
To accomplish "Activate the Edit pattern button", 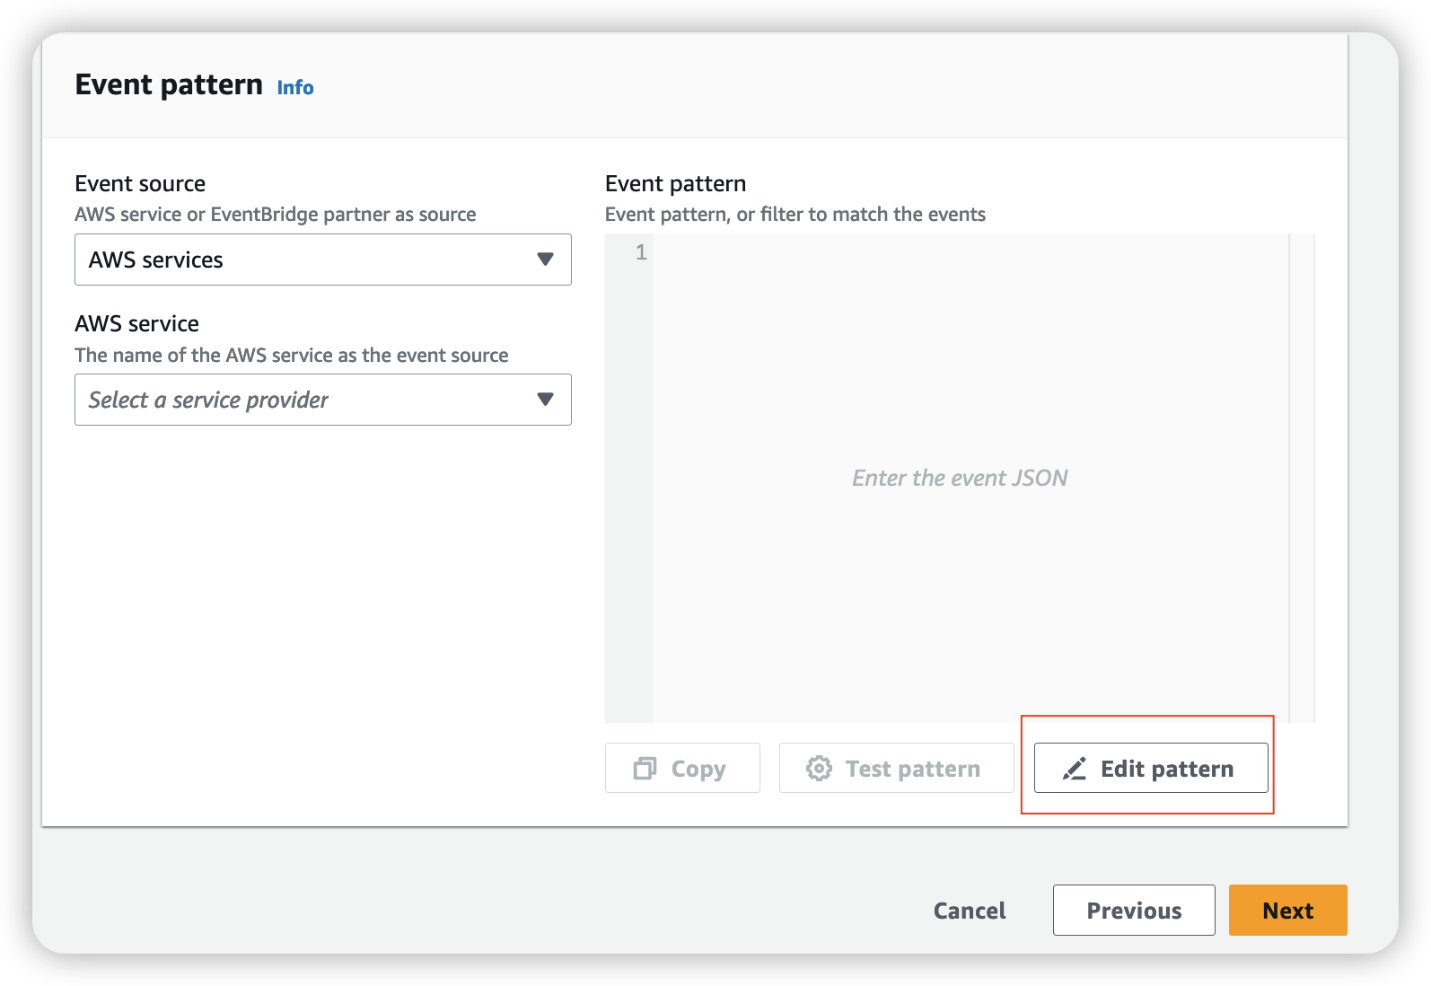I will coord(1149,768).
